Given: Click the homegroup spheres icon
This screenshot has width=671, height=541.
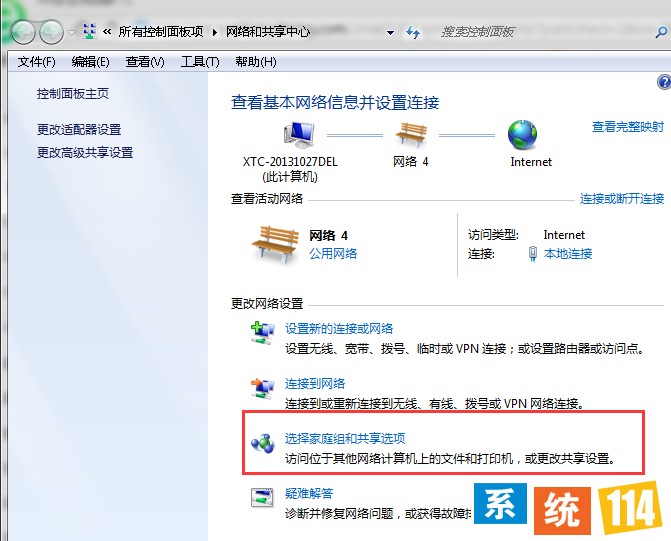Looking at the screenshot, I should [262, 443].
